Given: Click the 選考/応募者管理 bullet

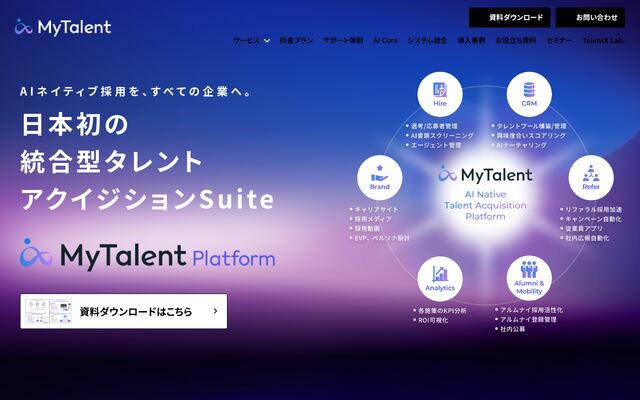Looking at the screenshot, I should pyautogui.click(x=434, y=126).
